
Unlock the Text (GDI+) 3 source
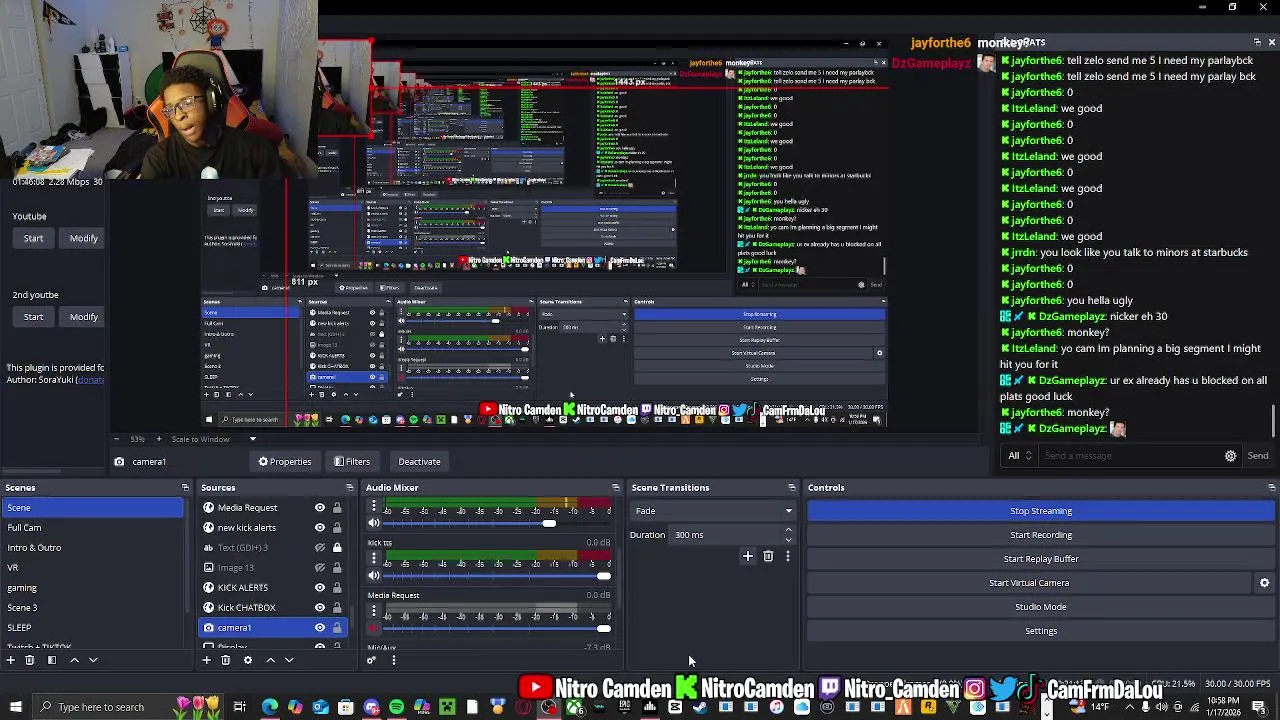point(337,548)
